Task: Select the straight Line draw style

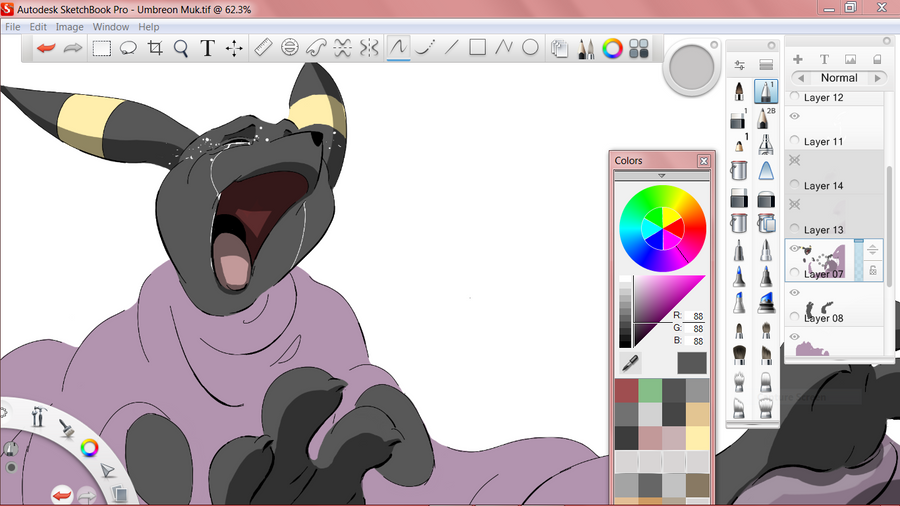Action: (452, 48)
